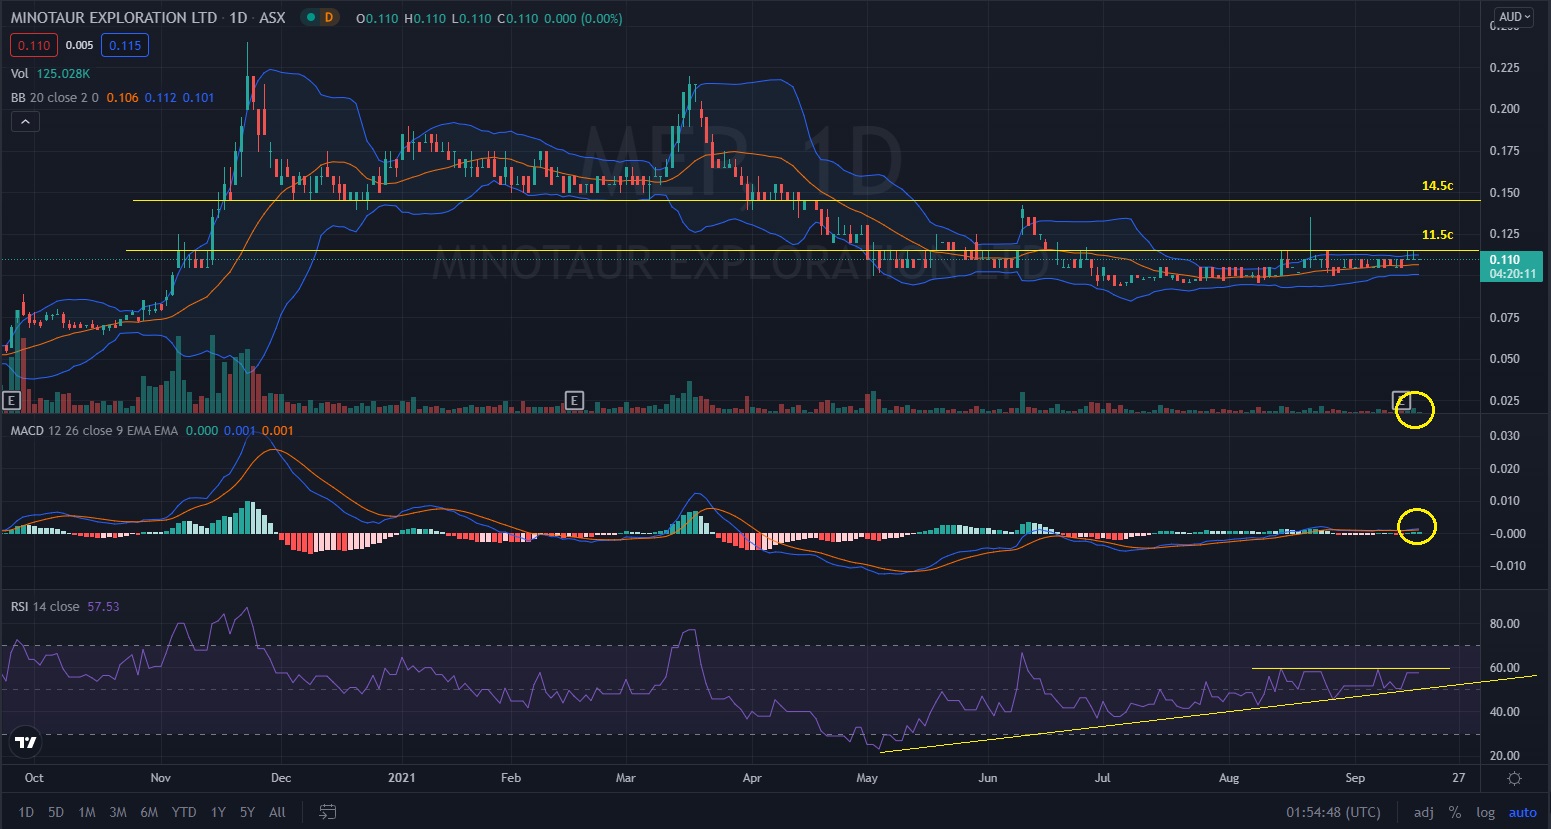This screenshot has width=1551, height=829.
Task: Select the BB 20 close 2 0 legend
Action: pyautogui.click(x=55, y=98)
